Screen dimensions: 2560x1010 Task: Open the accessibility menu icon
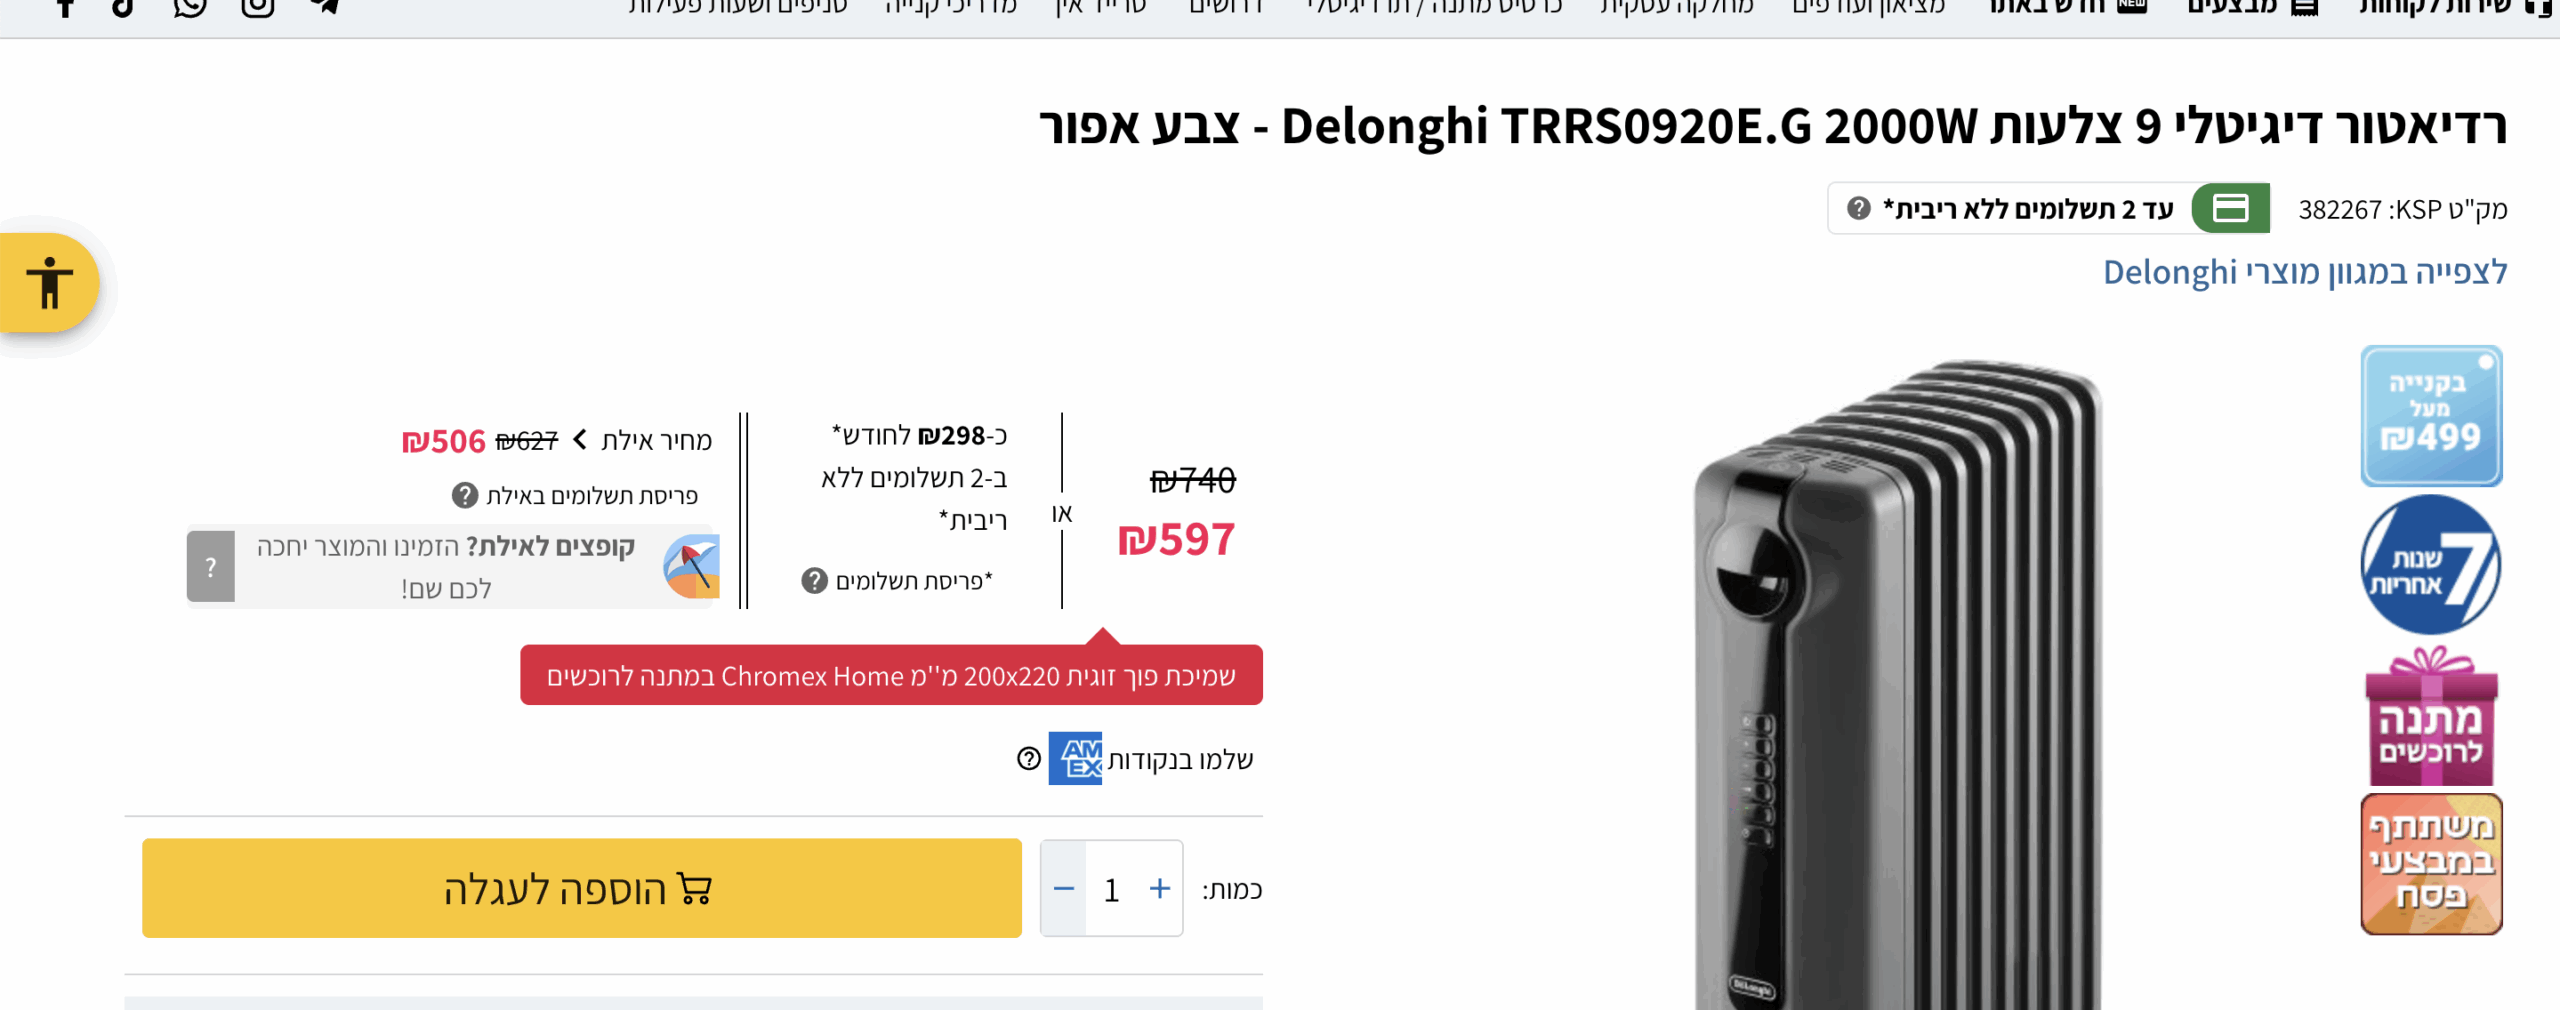[49, 283]
